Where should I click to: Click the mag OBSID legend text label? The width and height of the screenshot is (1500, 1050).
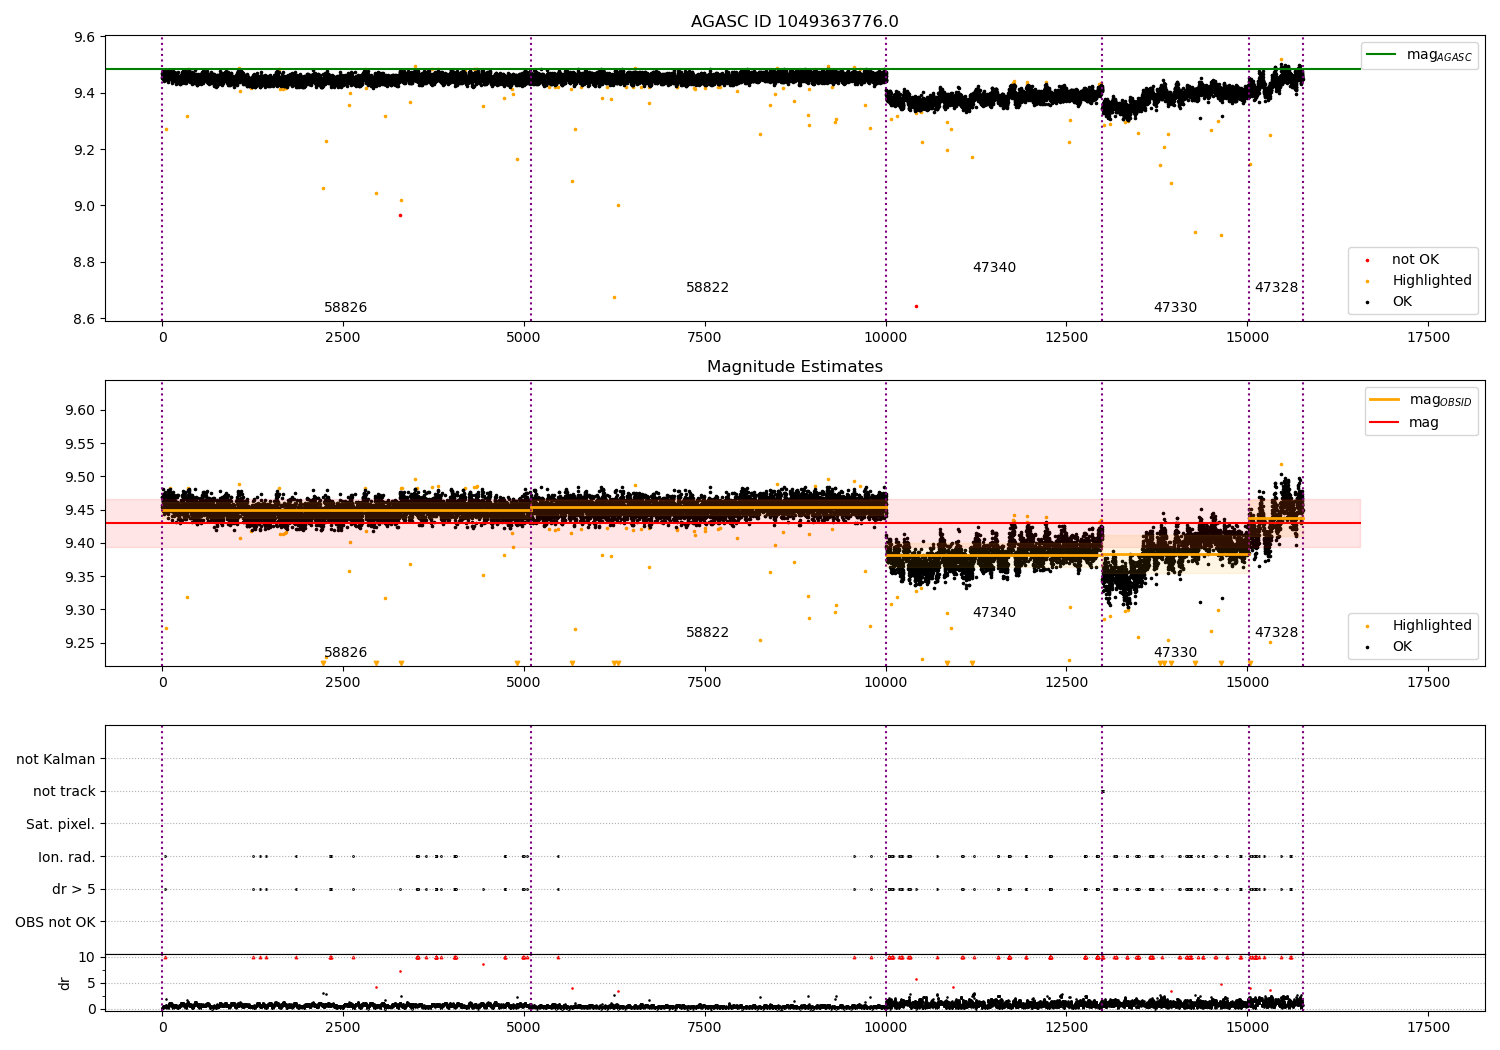pyautogui.click(x=1441, y=401)
